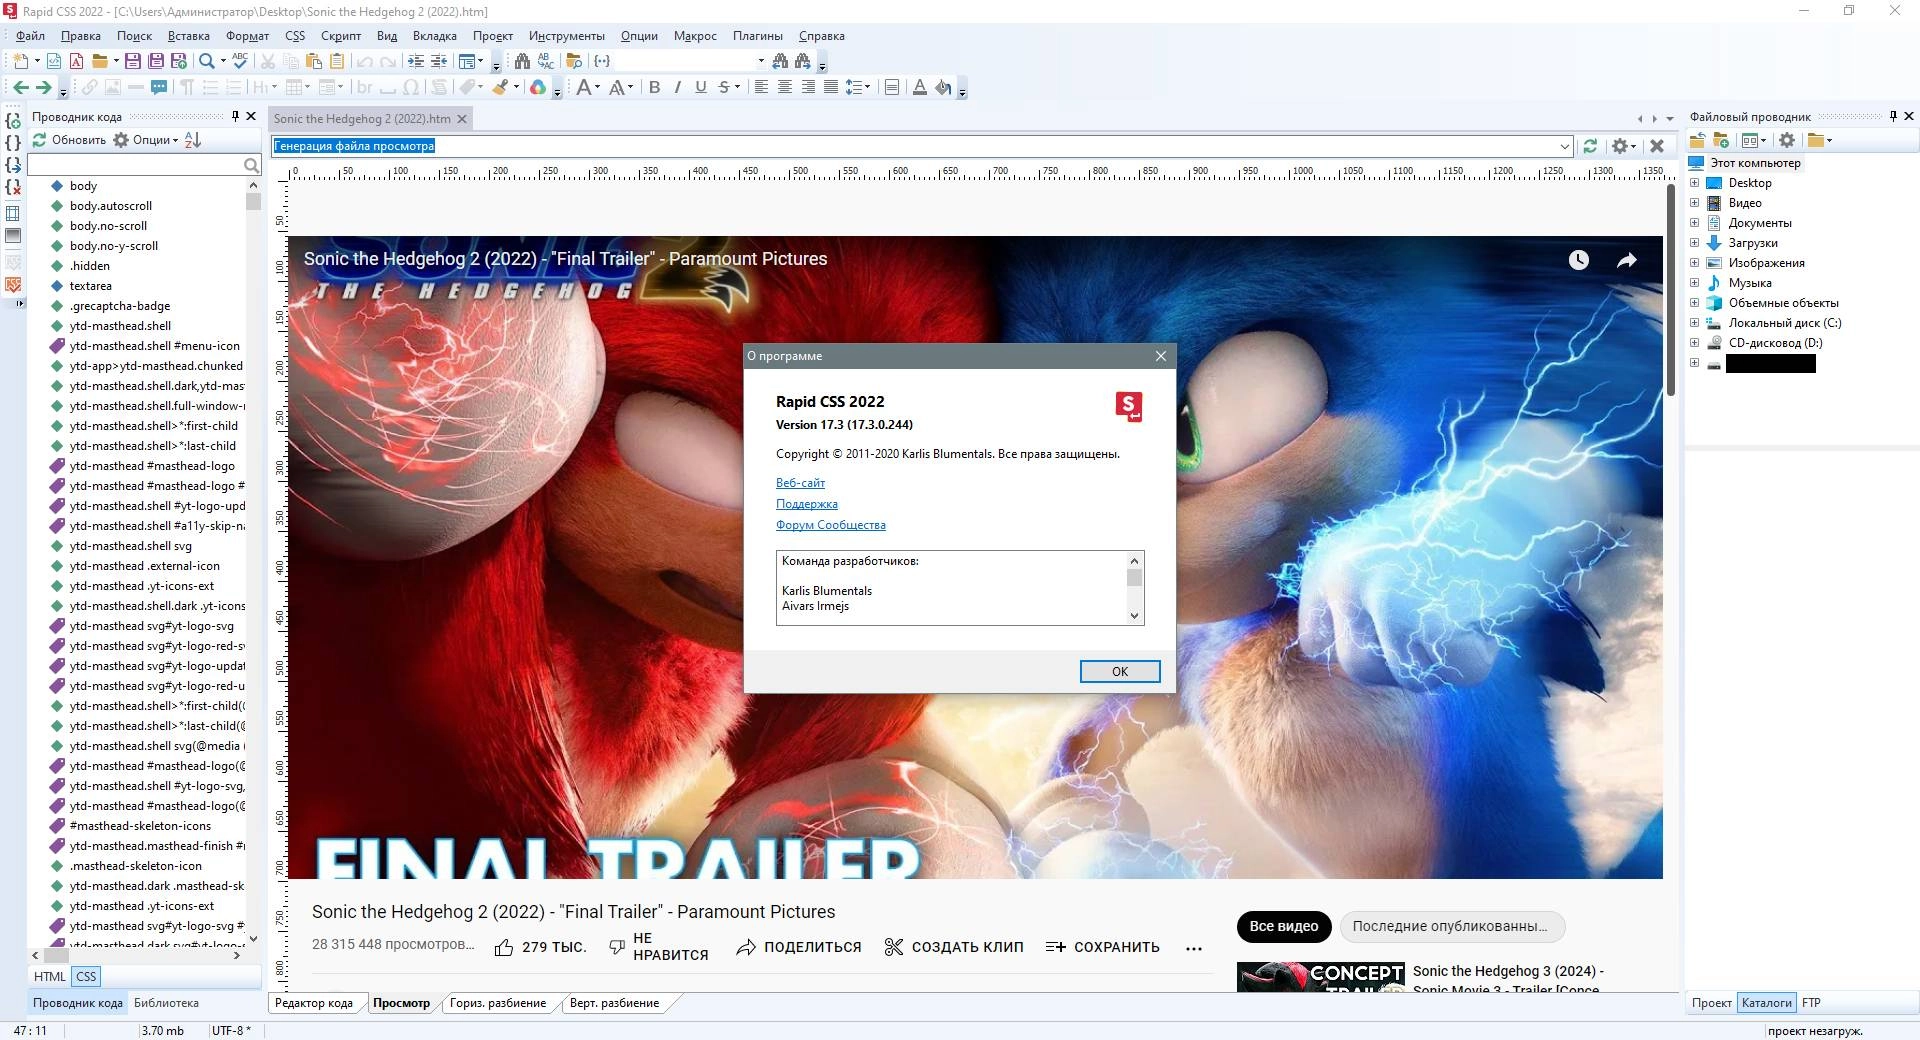Click the A-Z sort icon in code explorer
The width and height of the screenshot is (1920, 1040).
(193, 140)
